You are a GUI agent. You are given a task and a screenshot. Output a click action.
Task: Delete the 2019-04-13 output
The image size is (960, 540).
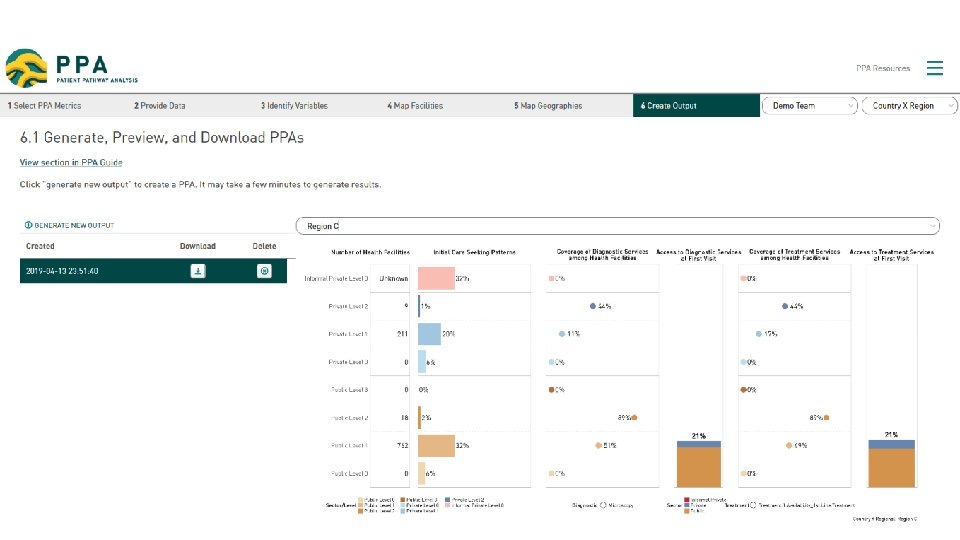pyautogui.click(x=264, y=271)
